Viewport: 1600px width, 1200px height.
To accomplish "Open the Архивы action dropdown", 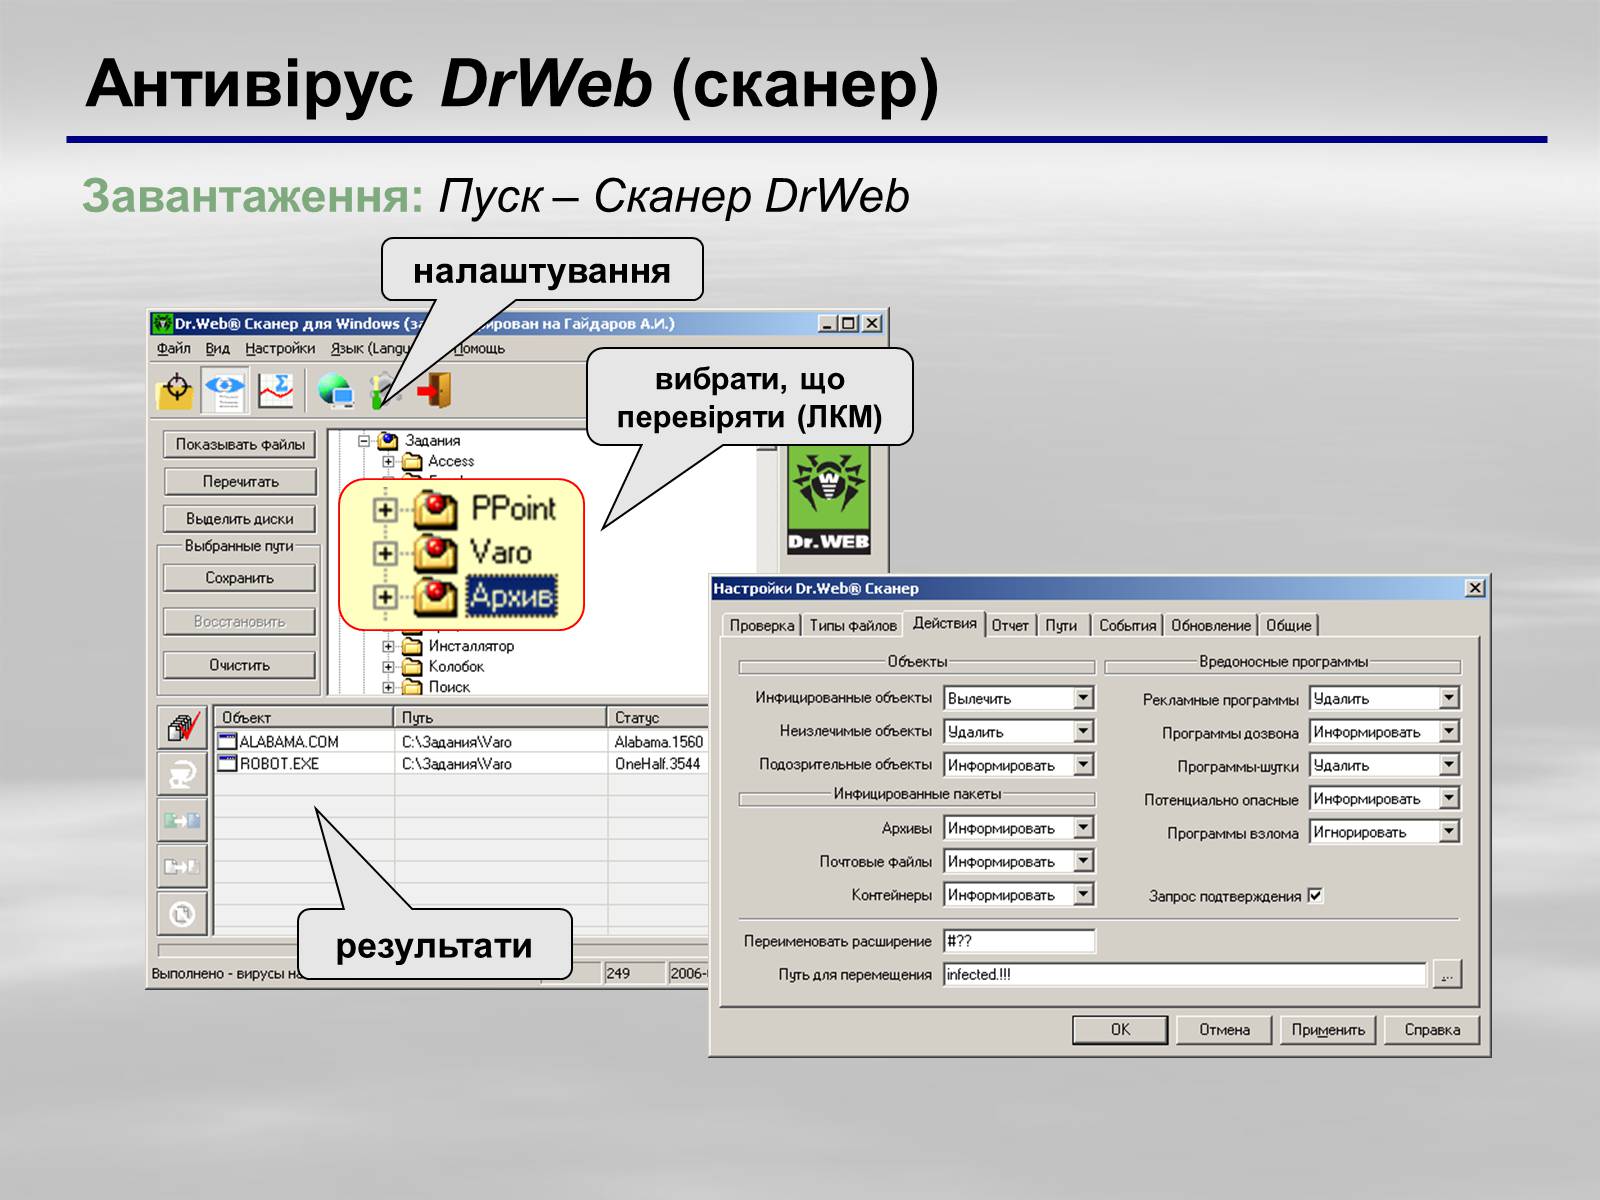I will coord(1084,828).
